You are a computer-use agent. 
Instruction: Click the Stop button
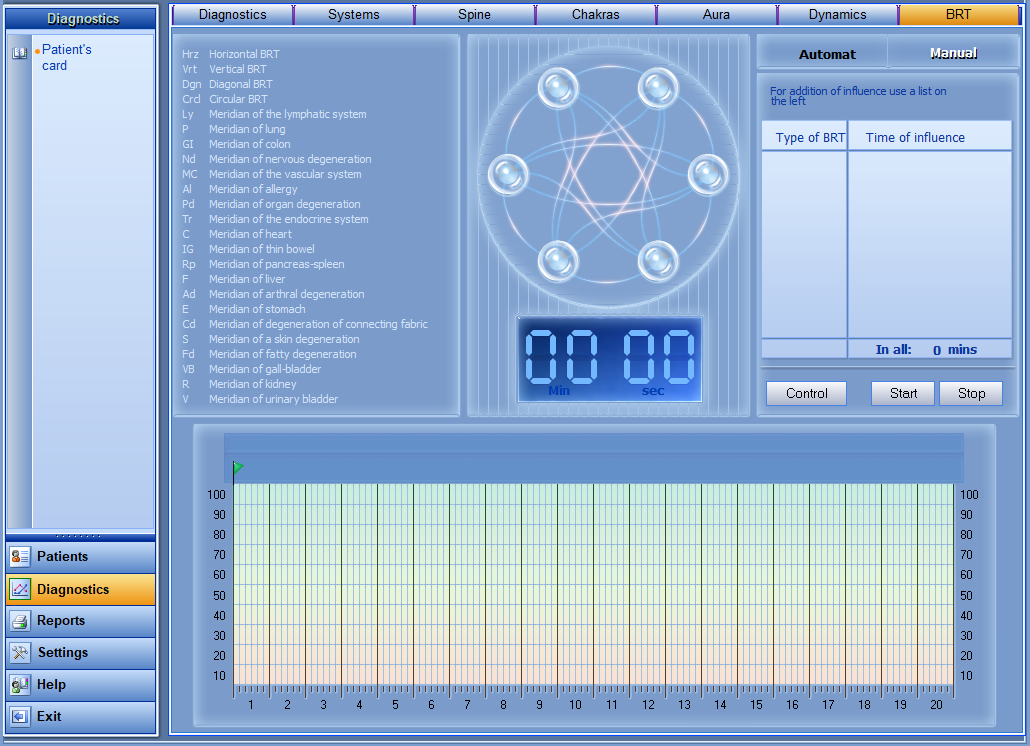(x=971, y=393)
